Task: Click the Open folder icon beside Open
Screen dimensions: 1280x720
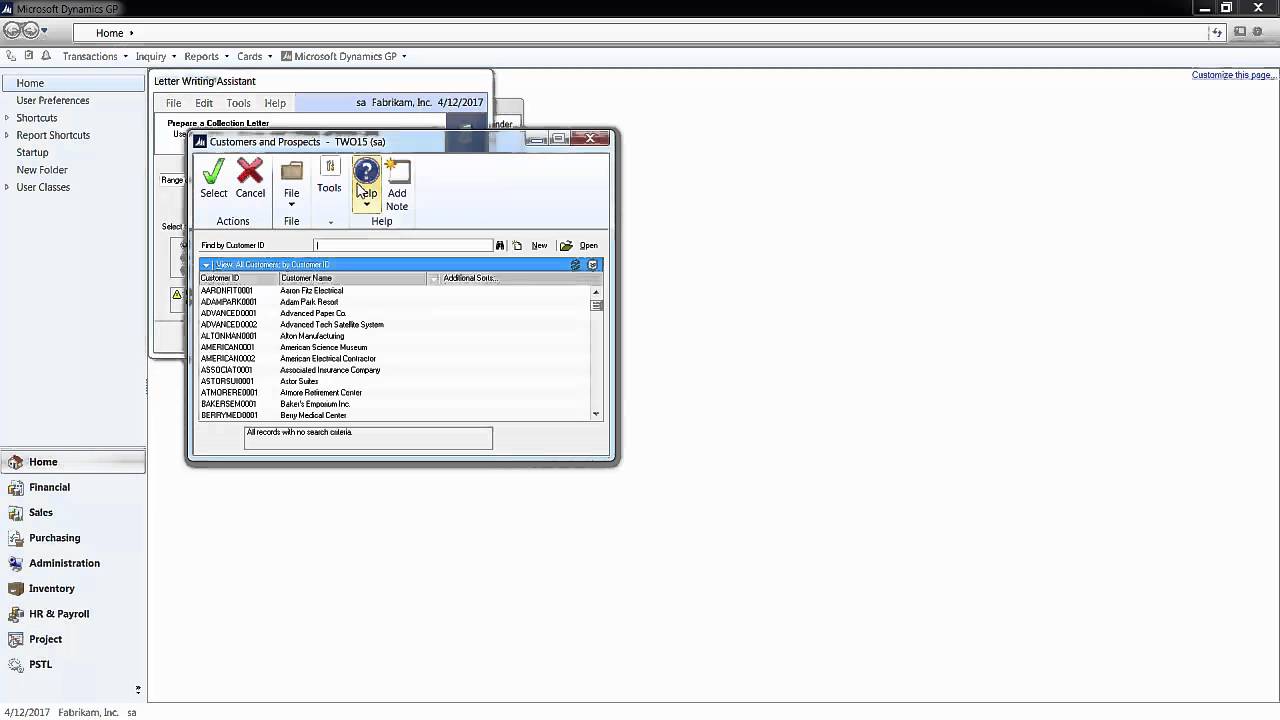Action: pos(566,245)
